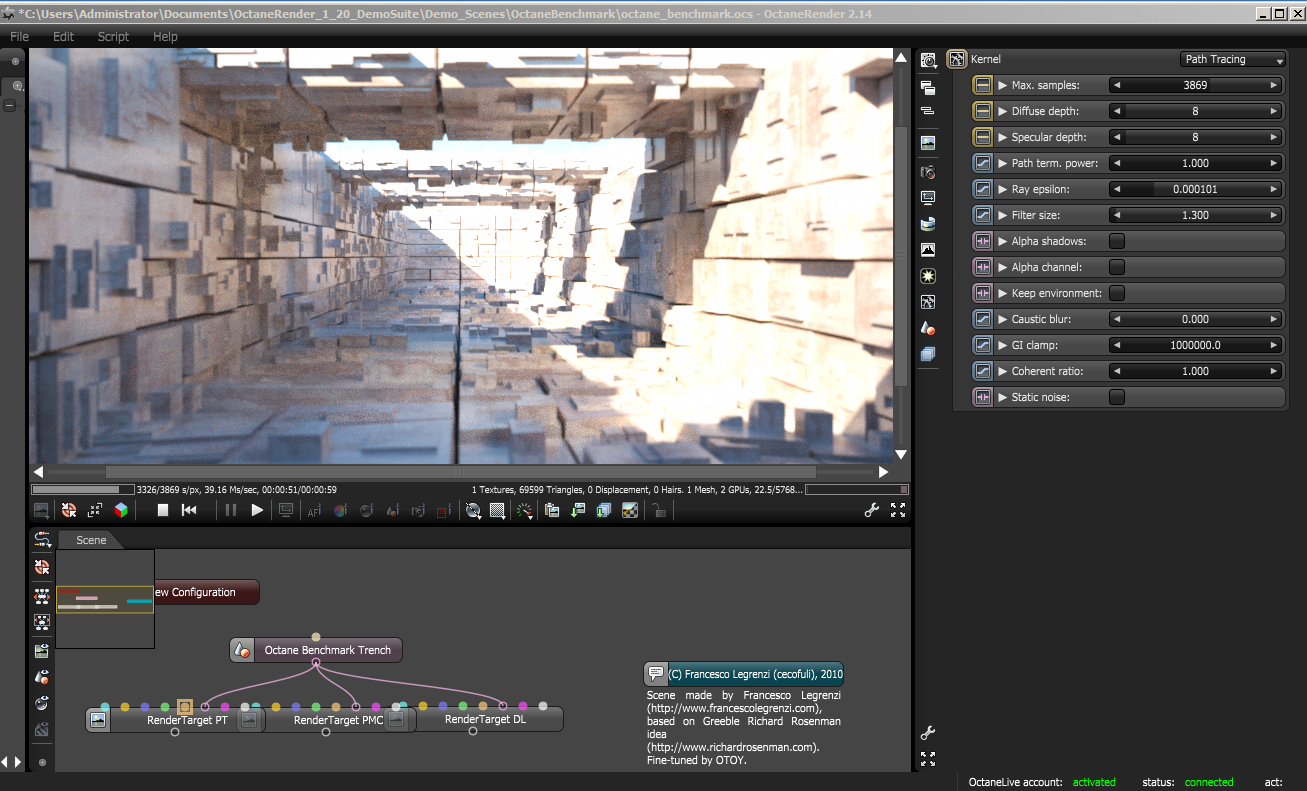Expand the GI clamp row triangle

pos(1002,345)
